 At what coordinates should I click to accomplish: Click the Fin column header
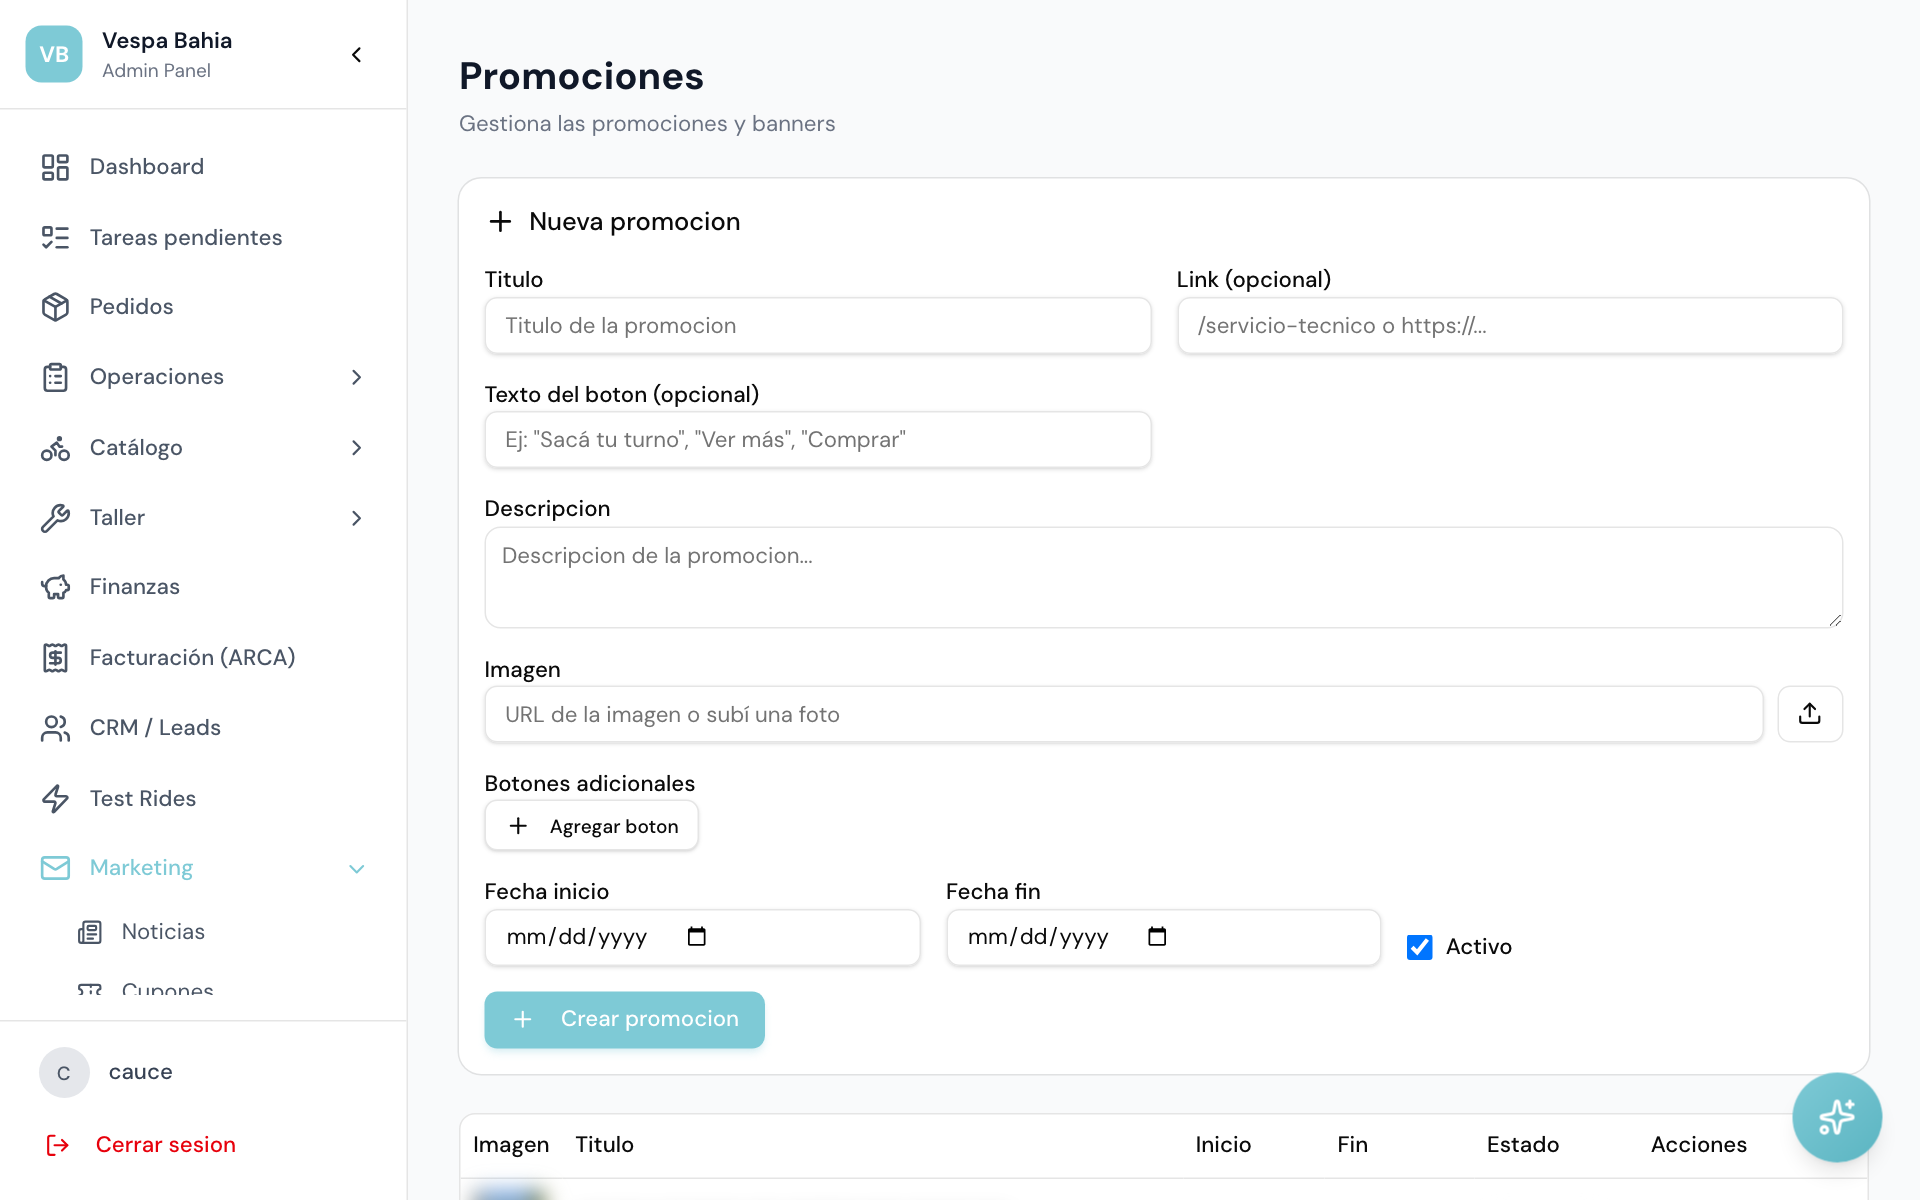click(x=1352, y=1145)
